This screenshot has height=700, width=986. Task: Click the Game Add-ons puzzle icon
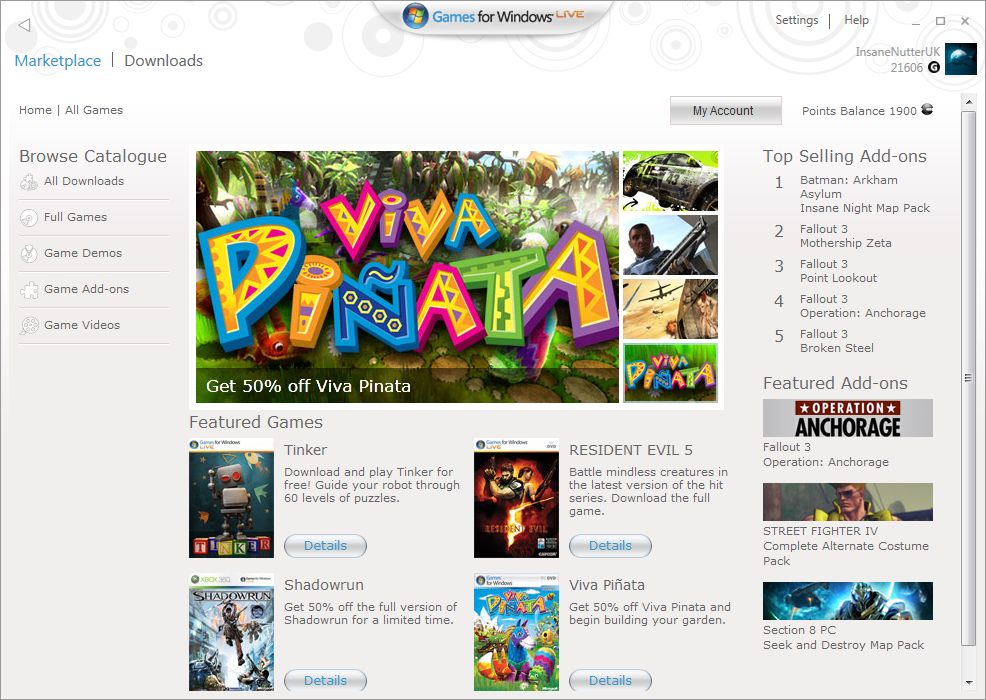pos(29,290)
